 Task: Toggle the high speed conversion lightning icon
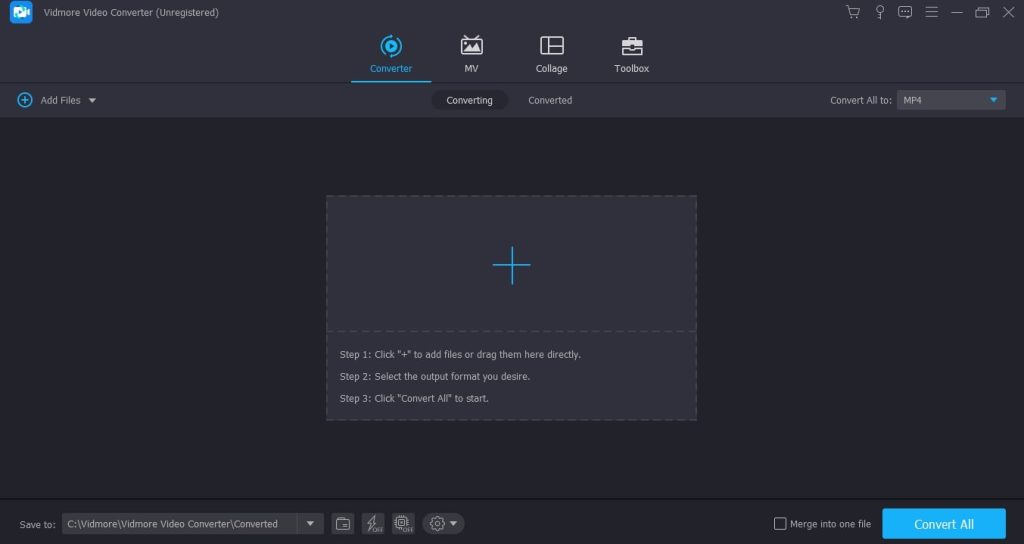373,524
